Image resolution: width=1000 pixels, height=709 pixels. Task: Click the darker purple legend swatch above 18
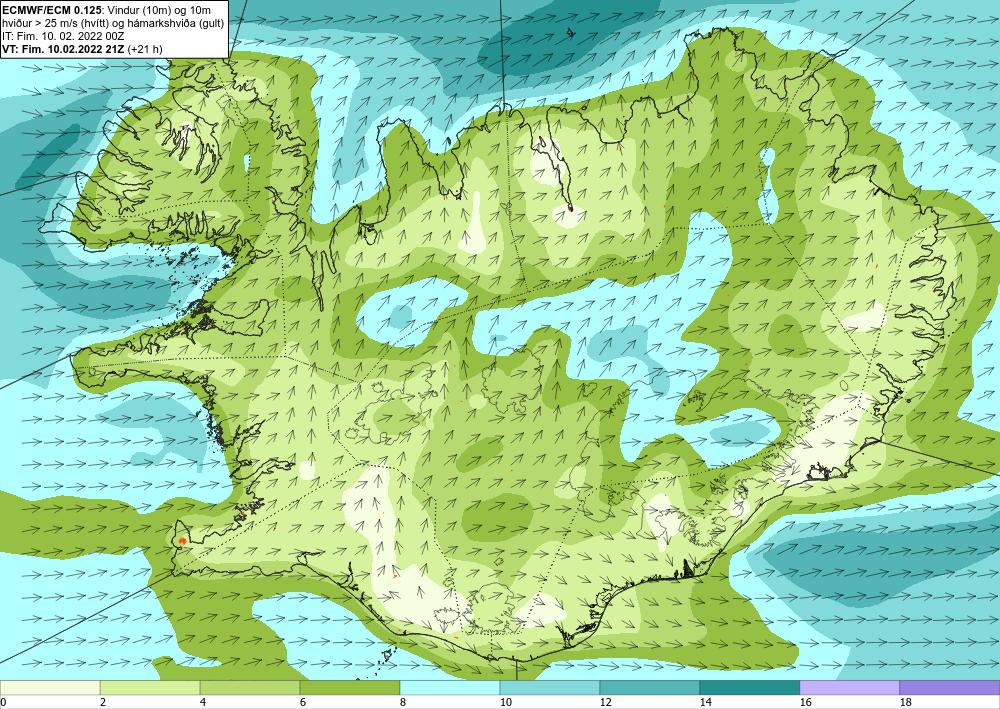click(x=950, y=688)
